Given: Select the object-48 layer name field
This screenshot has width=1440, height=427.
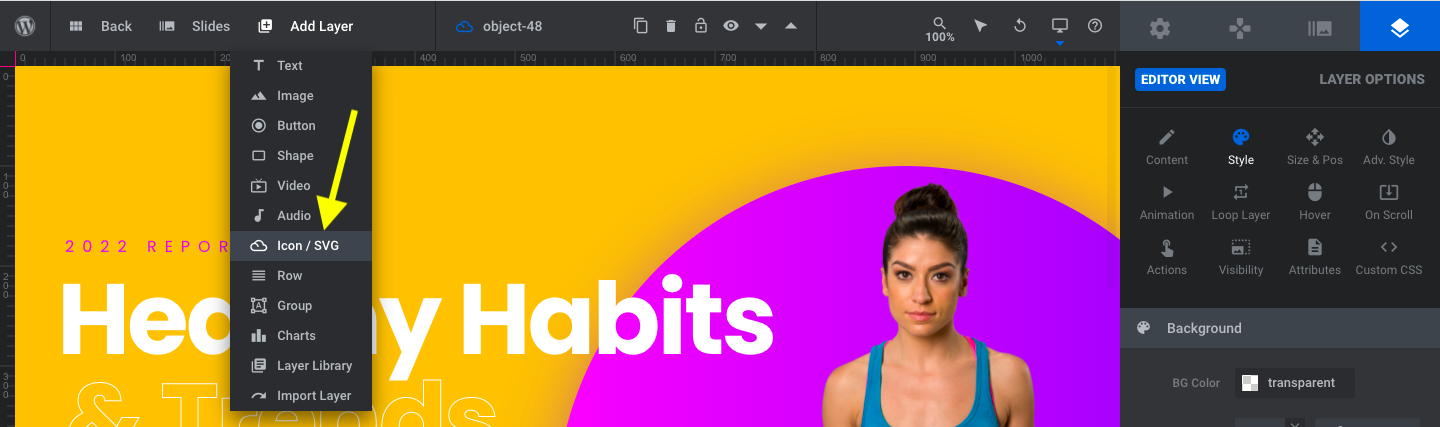Looking at the screenshot, I should (512, 26).
